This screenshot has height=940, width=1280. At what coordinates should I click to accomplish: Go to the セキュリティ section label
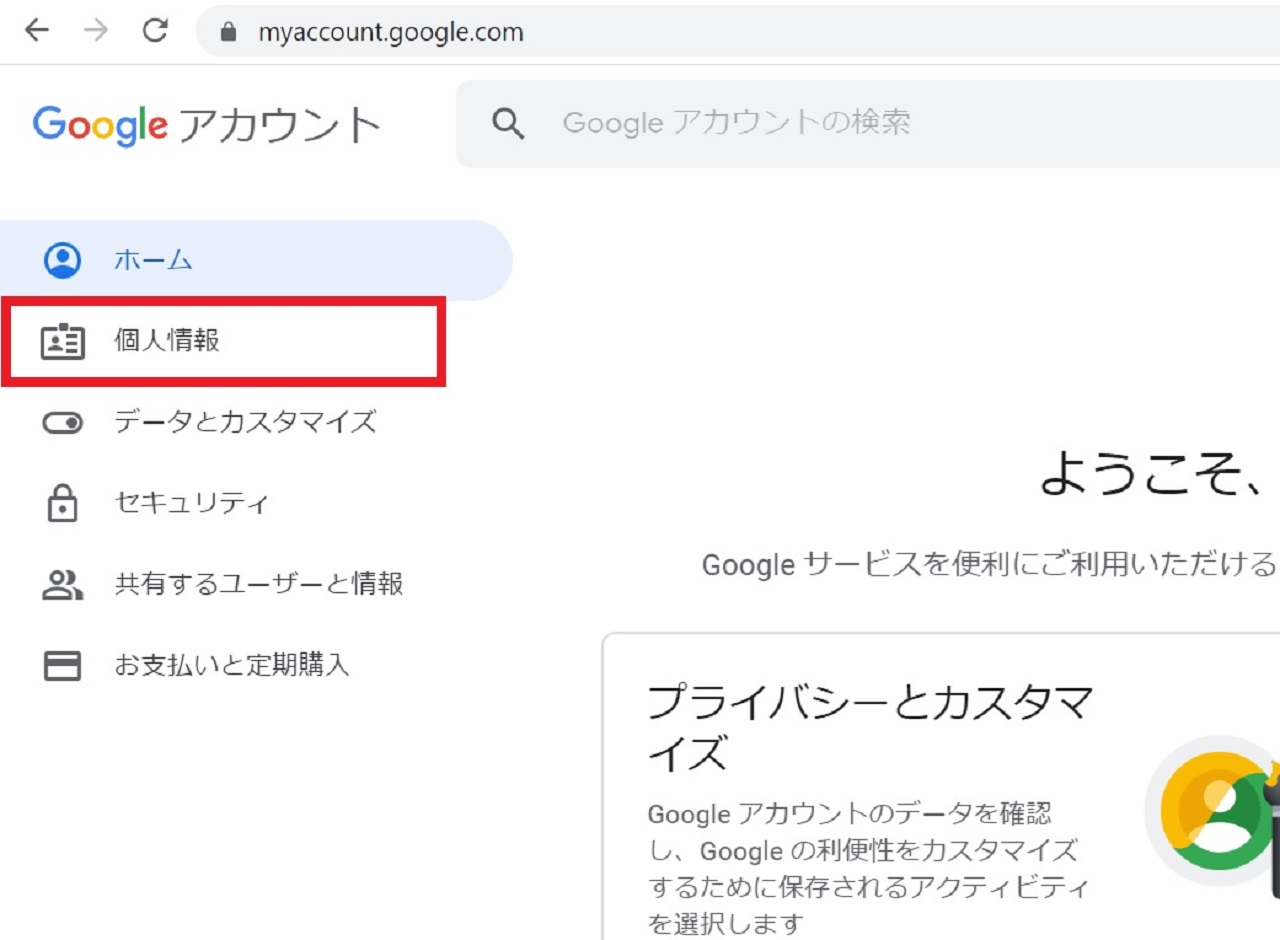[x=192, y=503]
